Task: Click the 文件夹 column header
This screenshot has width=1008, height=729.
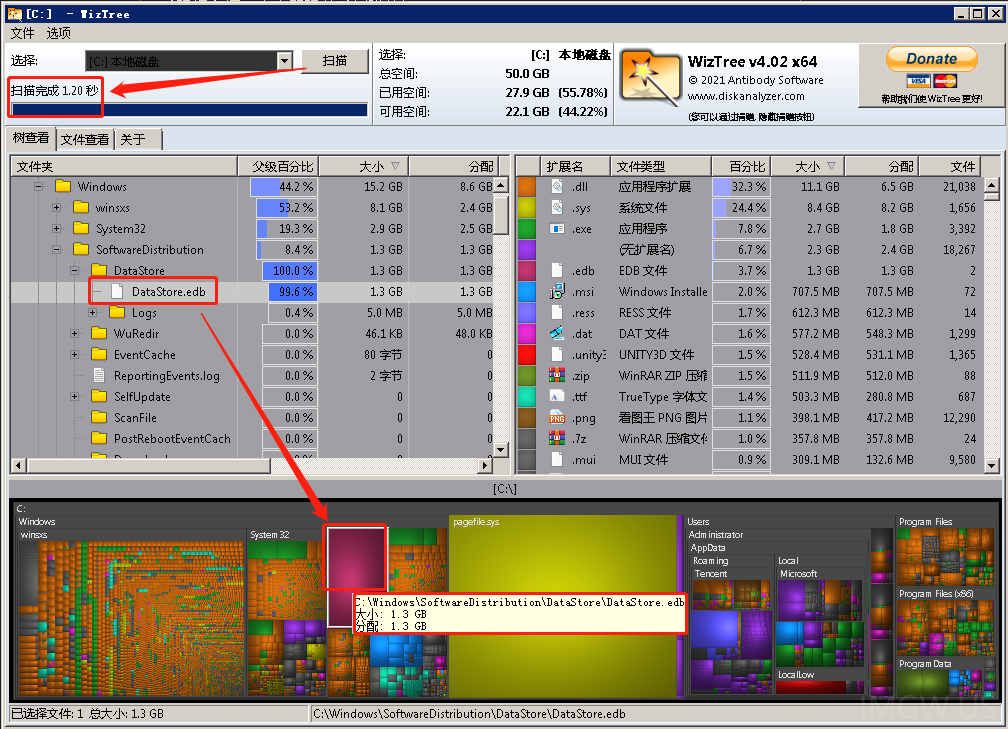Action: click(x=124, y=166)
